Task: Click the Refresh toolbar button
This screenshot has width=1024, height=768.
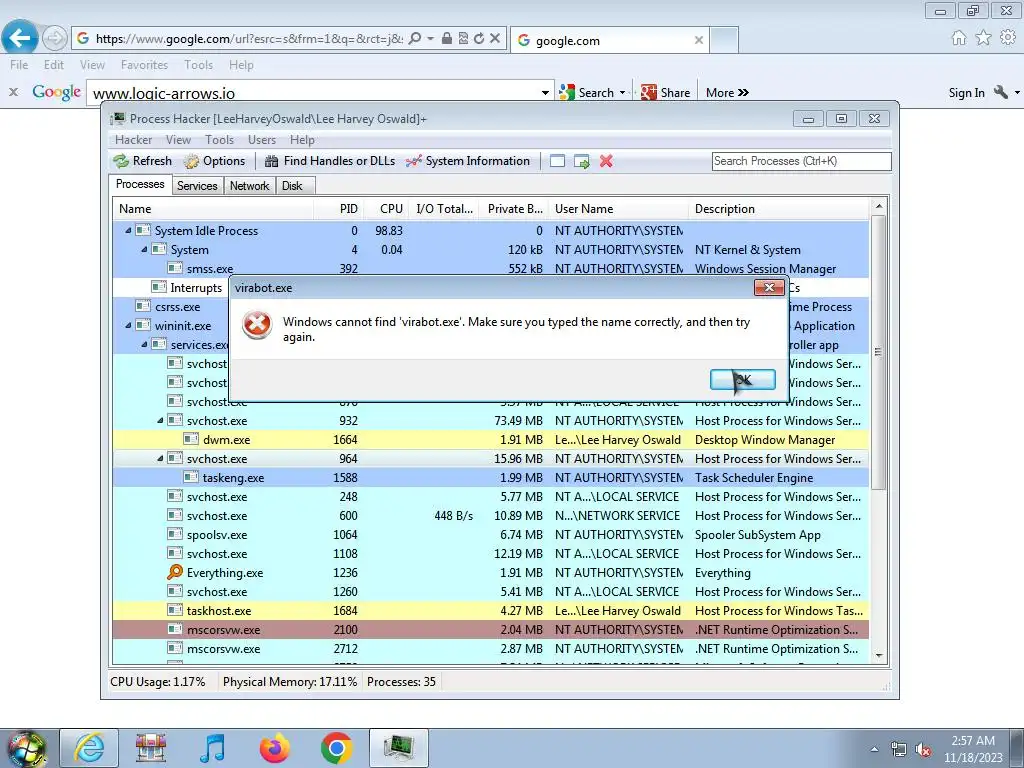Action: tap(142, 161)
